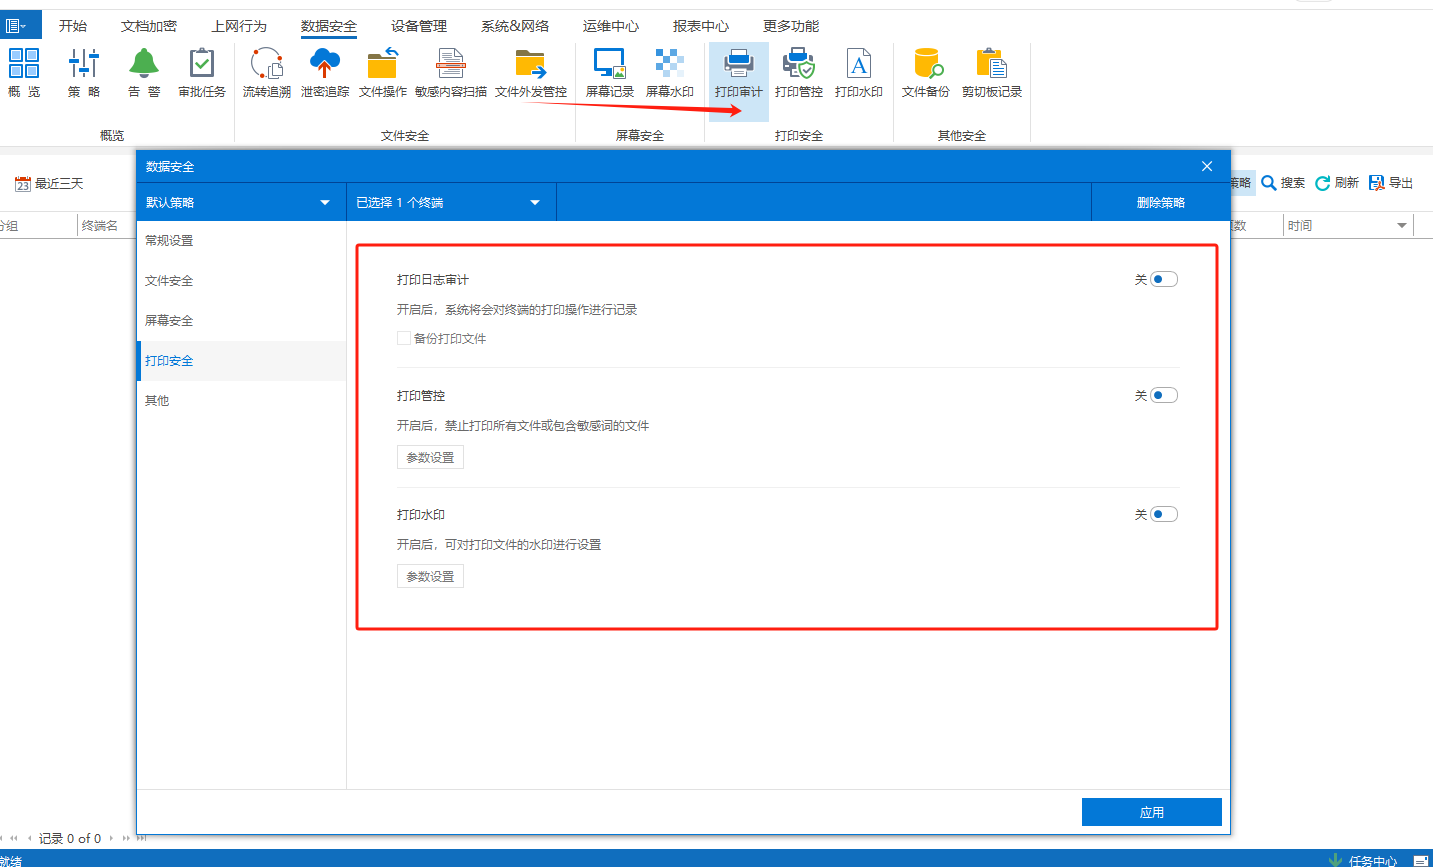Open the 时间 column dropdown arrow
Image resolution: width=1433 pixels, height=867 pixels.
tap(1402, 226)
